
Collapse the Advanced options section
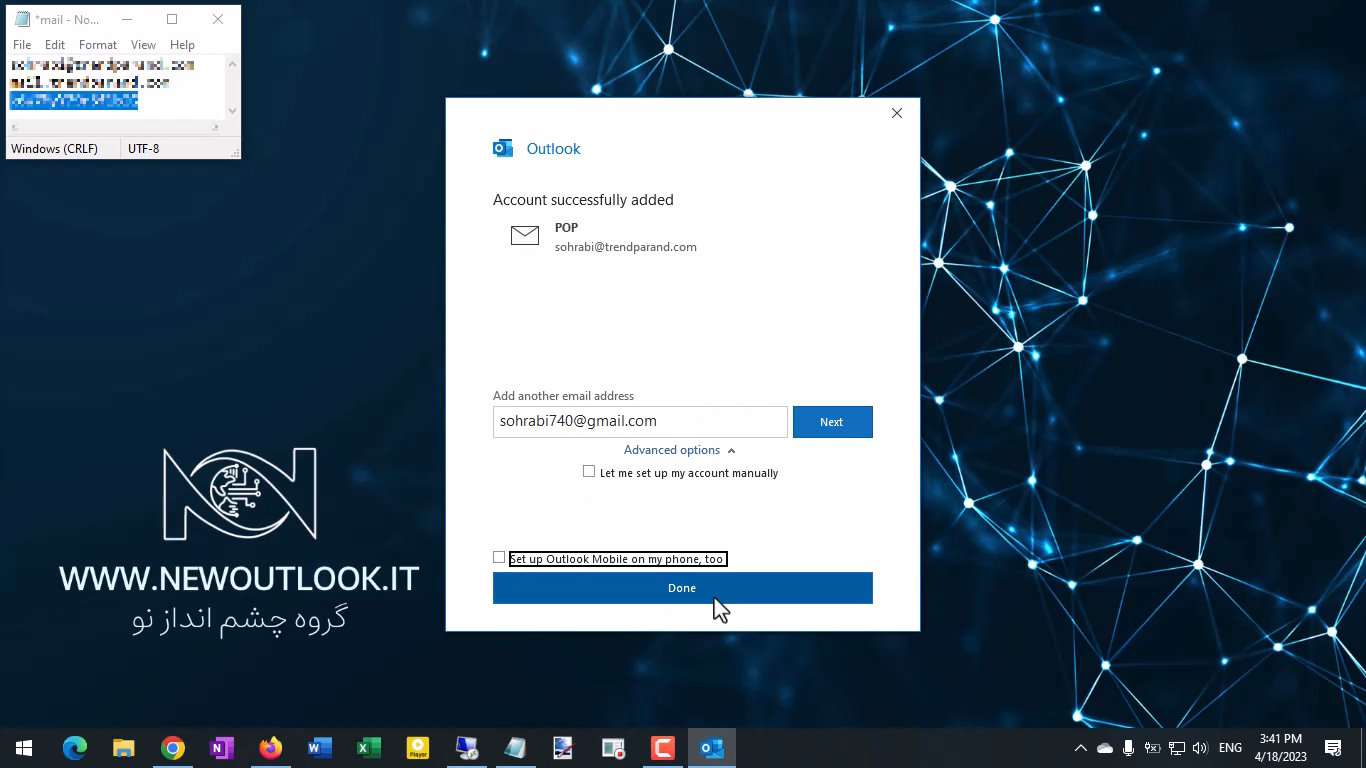point(680,450)
